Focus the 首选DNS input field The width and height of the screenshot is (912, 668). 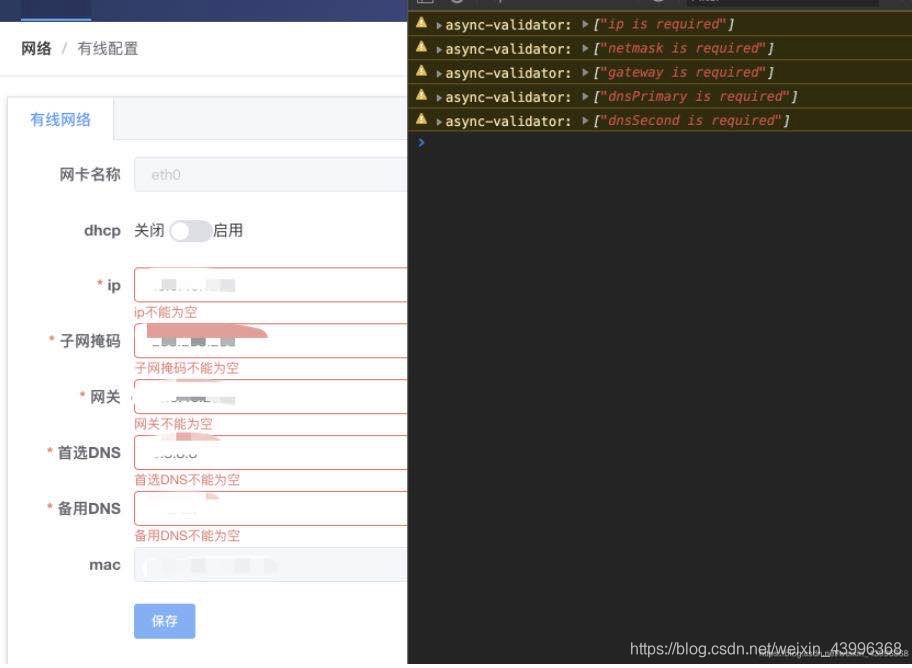pos(270,452)
